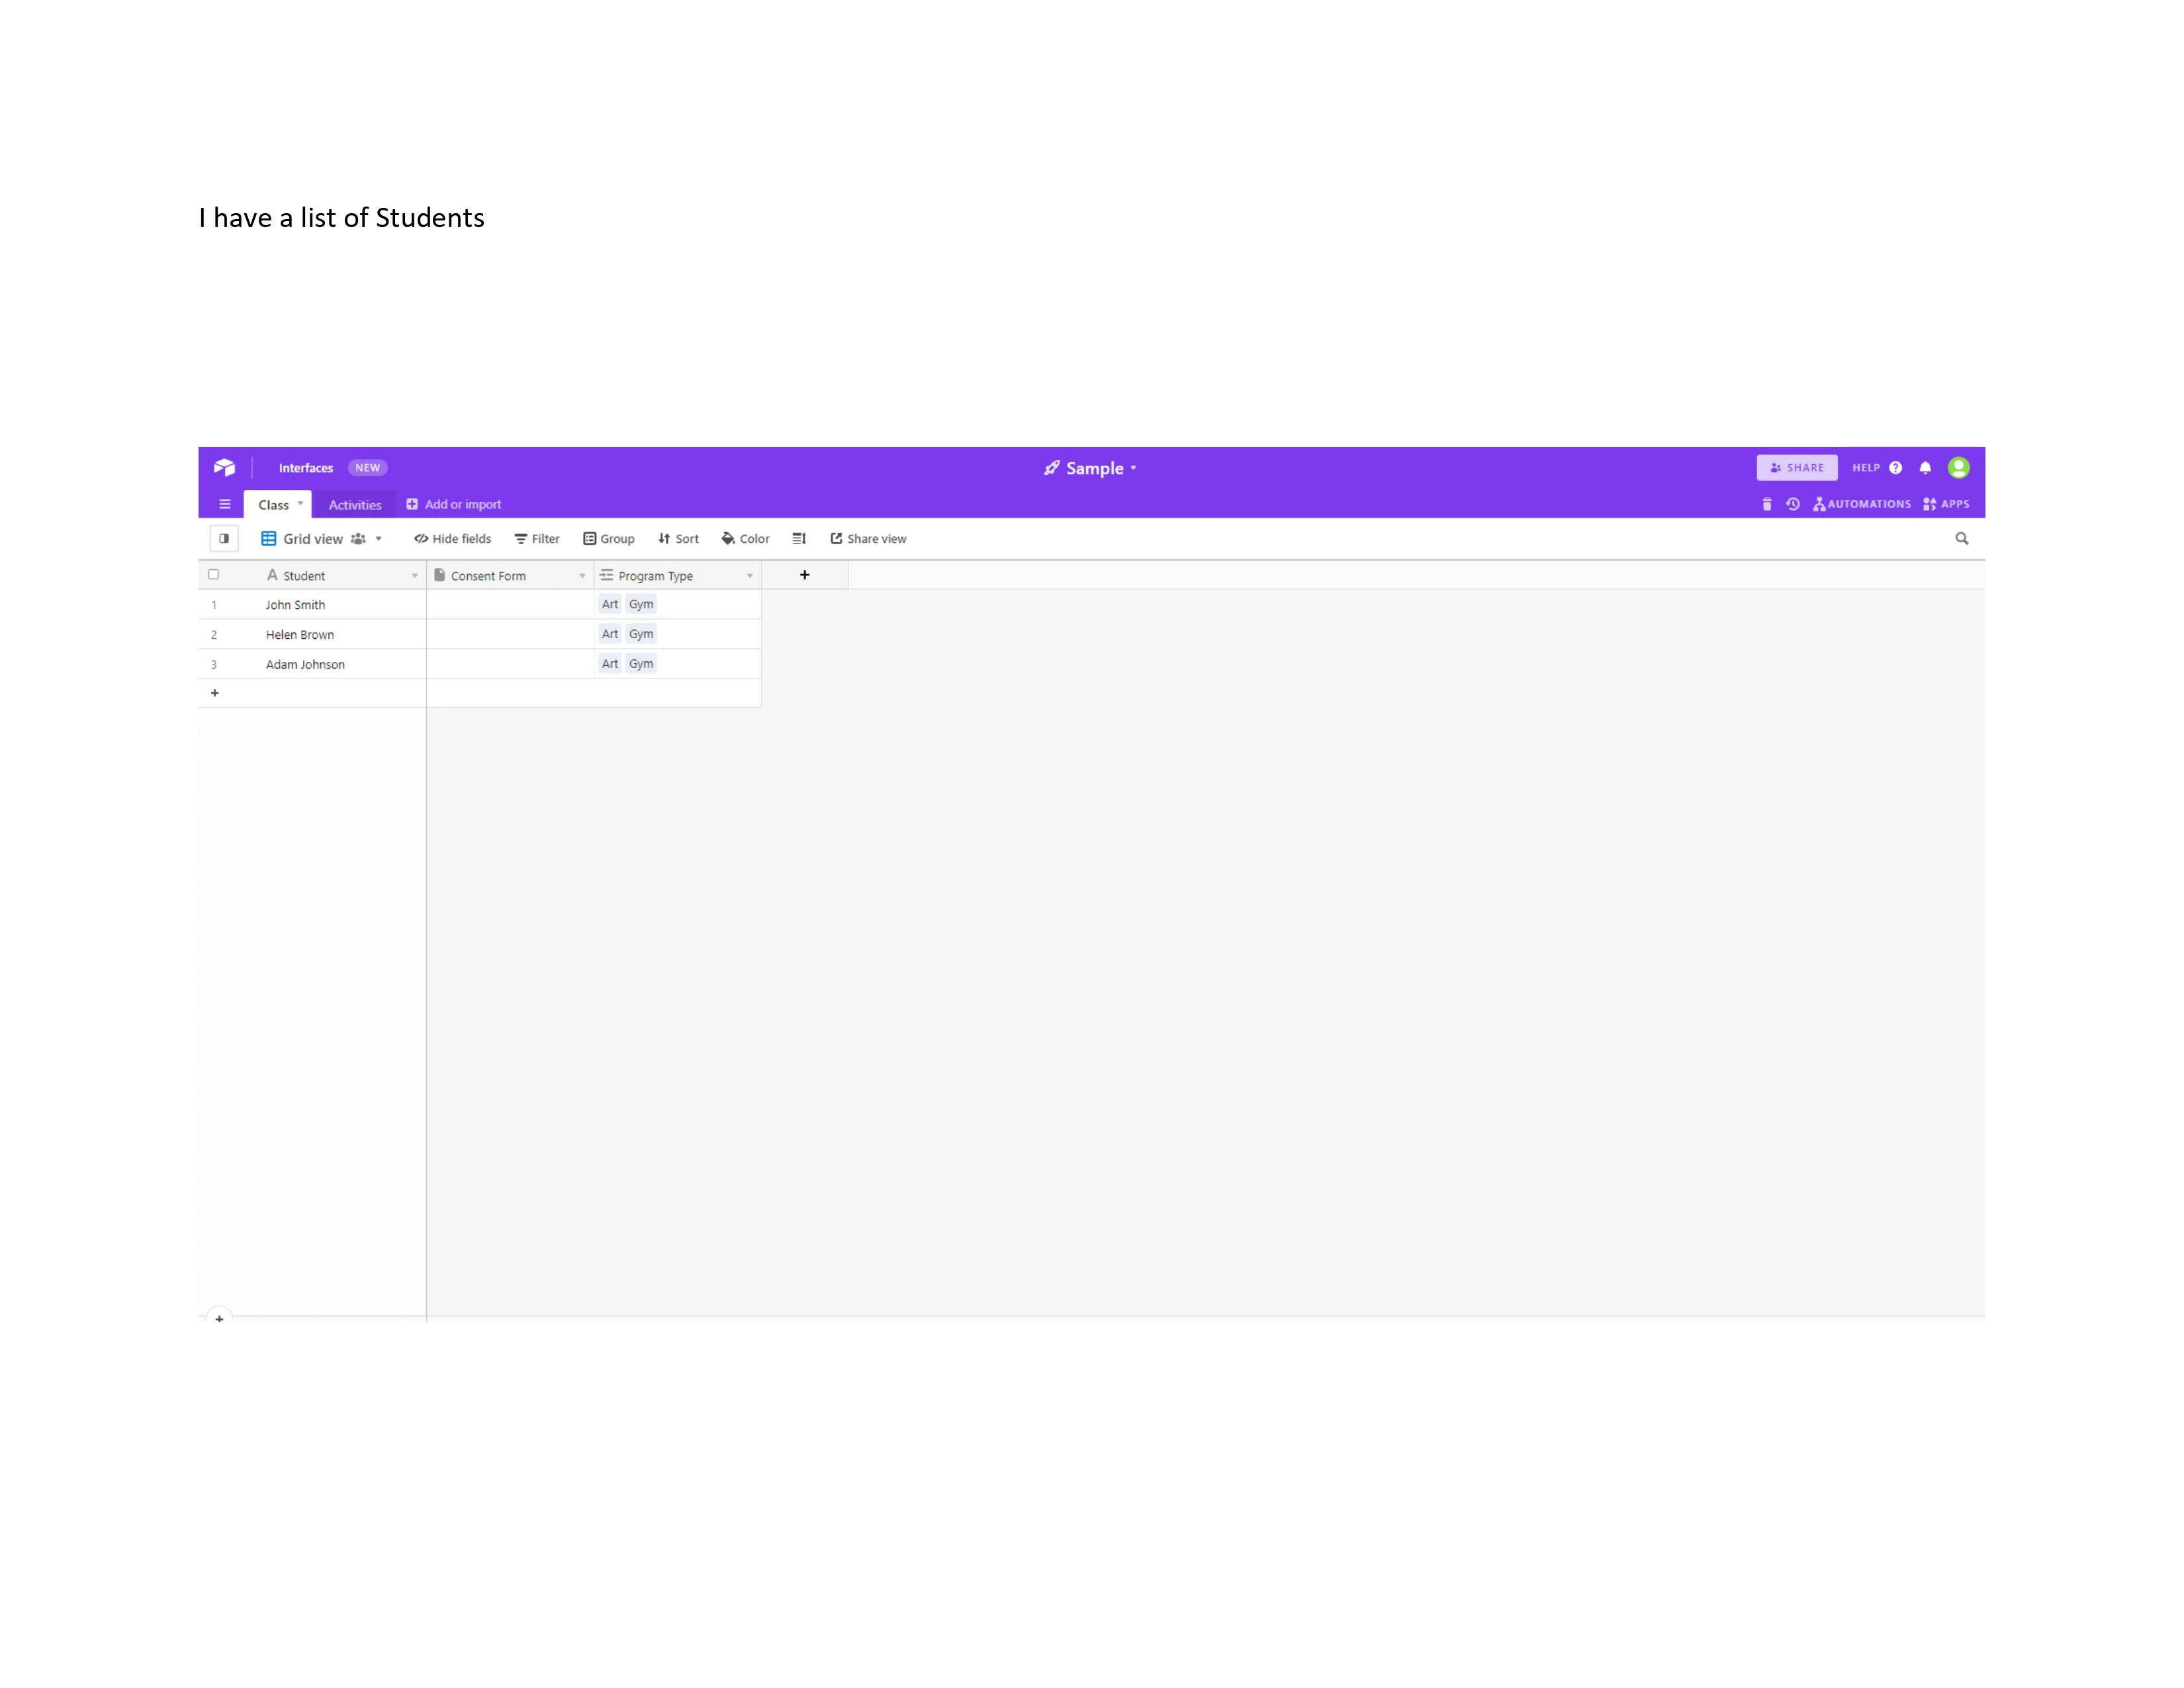Click row number 1
This screenshot has width=2184, height=1688.
tap(213, 605)
